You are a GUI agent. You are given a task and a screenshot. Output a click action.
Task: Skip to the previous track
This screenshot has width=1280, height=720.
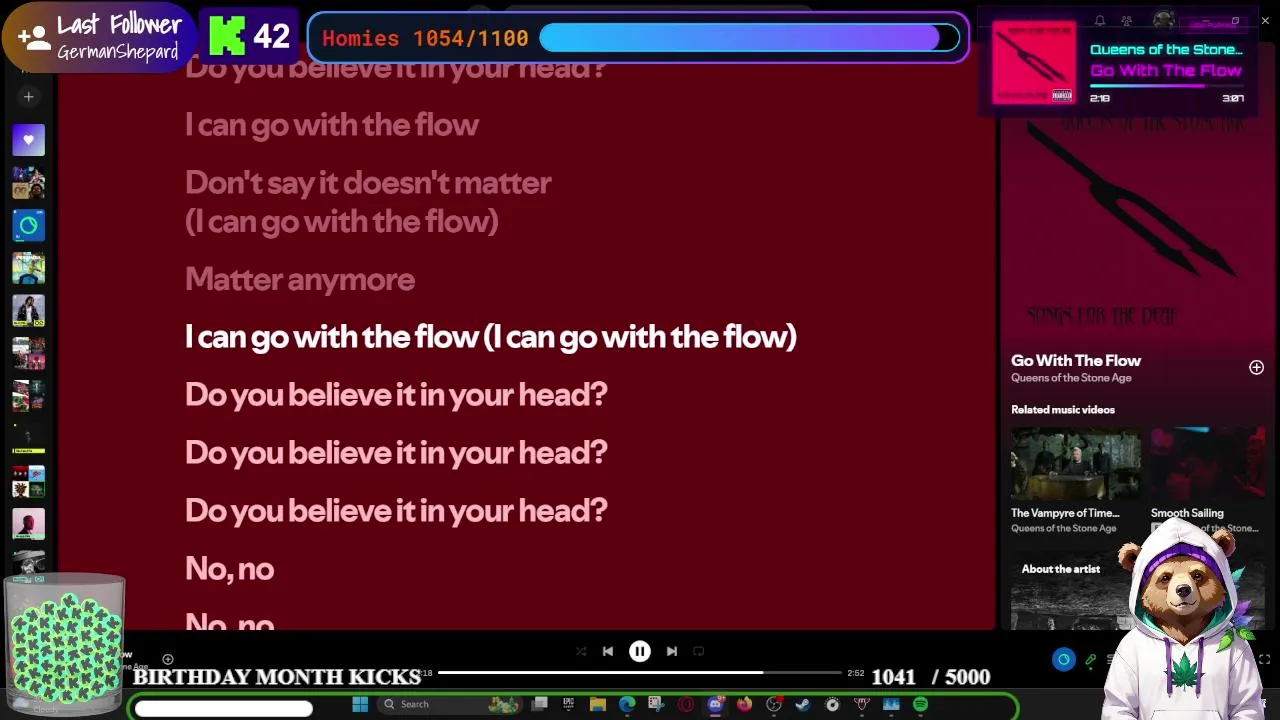608,651
